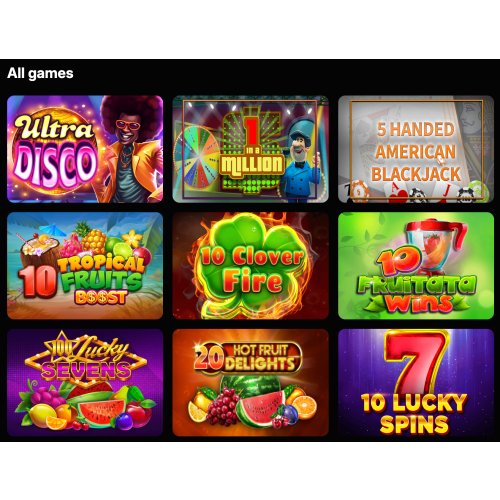Open the 10 Fruitata Wins game
The image size is (500, 500).
(416, 266)
